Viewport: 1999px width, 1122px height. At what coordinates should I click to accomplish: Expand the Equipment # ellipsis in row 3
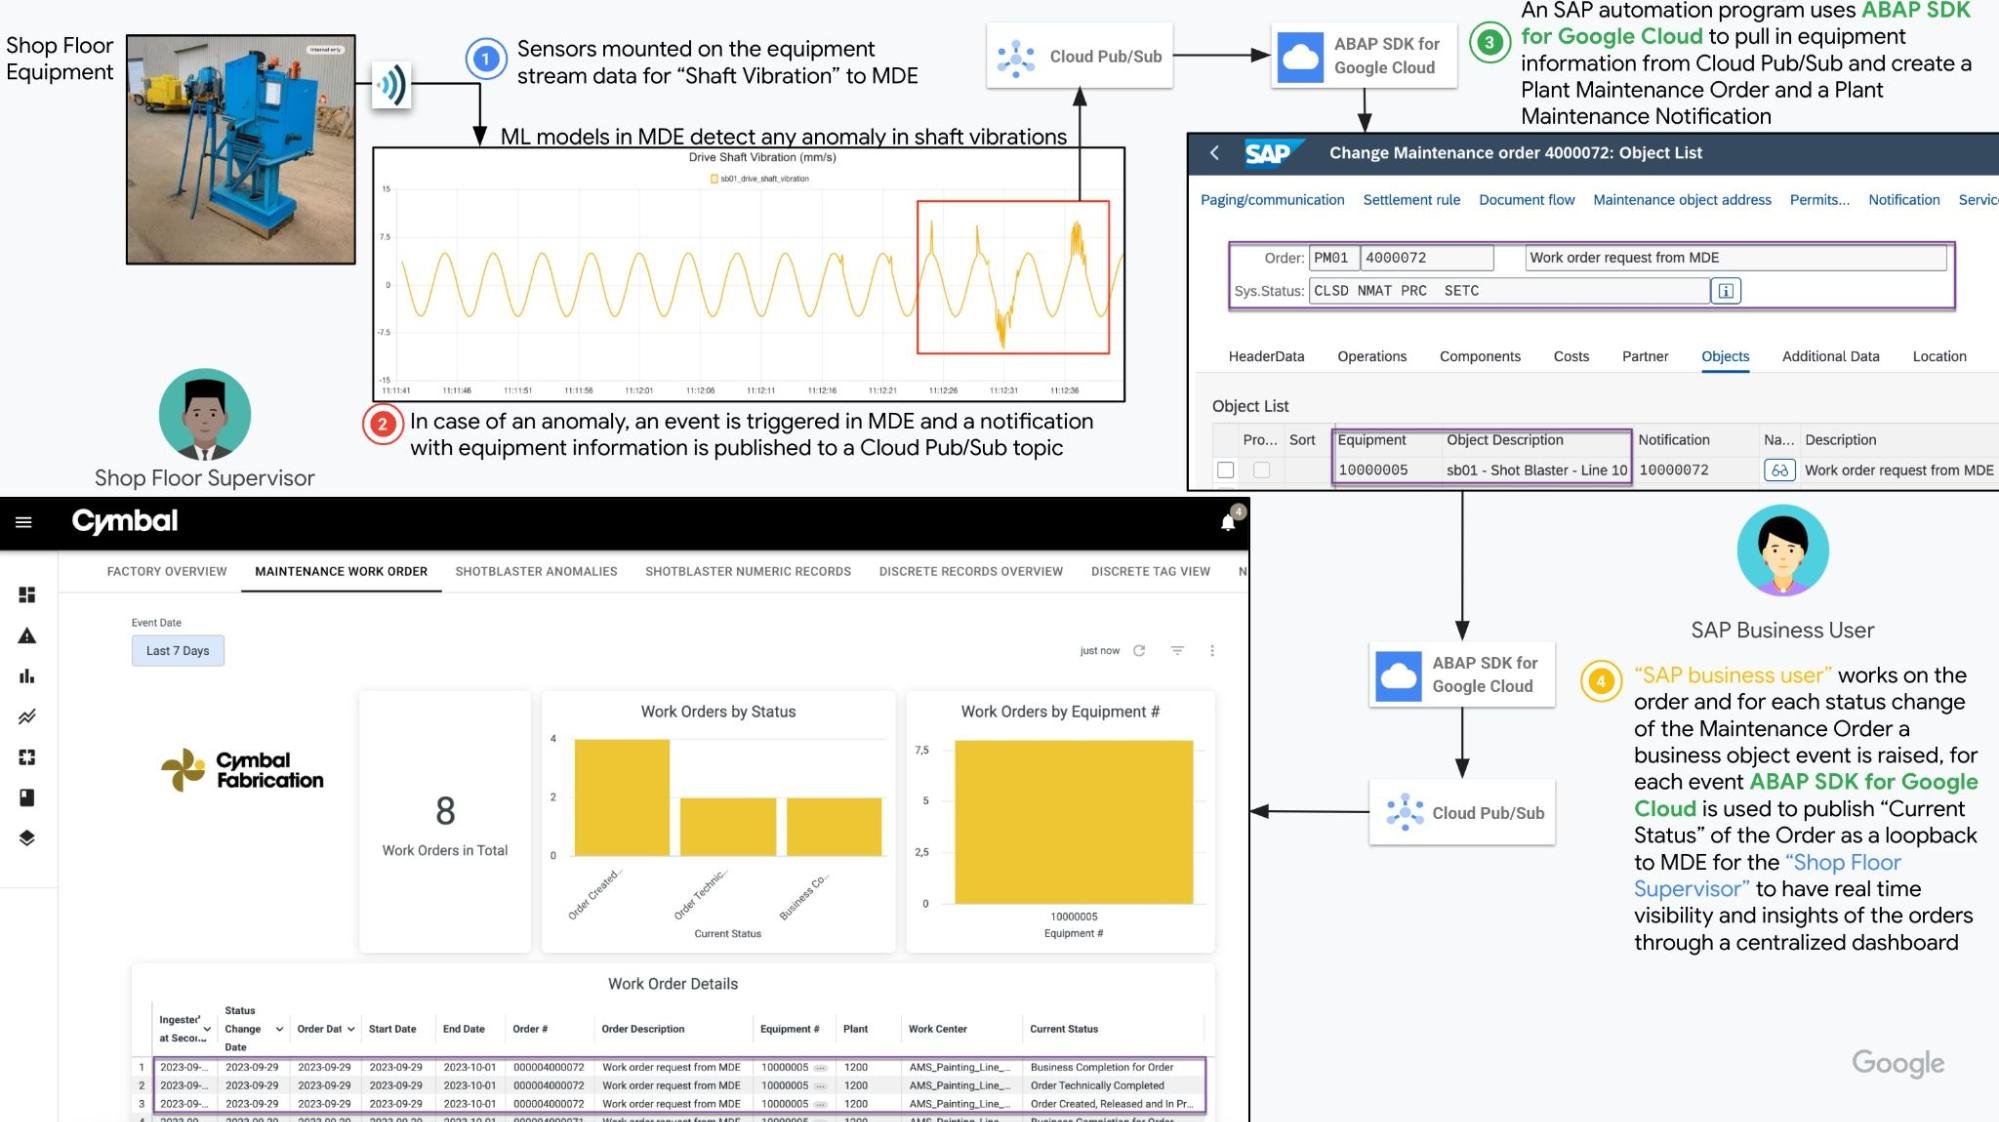click(x=820, y=1105)
